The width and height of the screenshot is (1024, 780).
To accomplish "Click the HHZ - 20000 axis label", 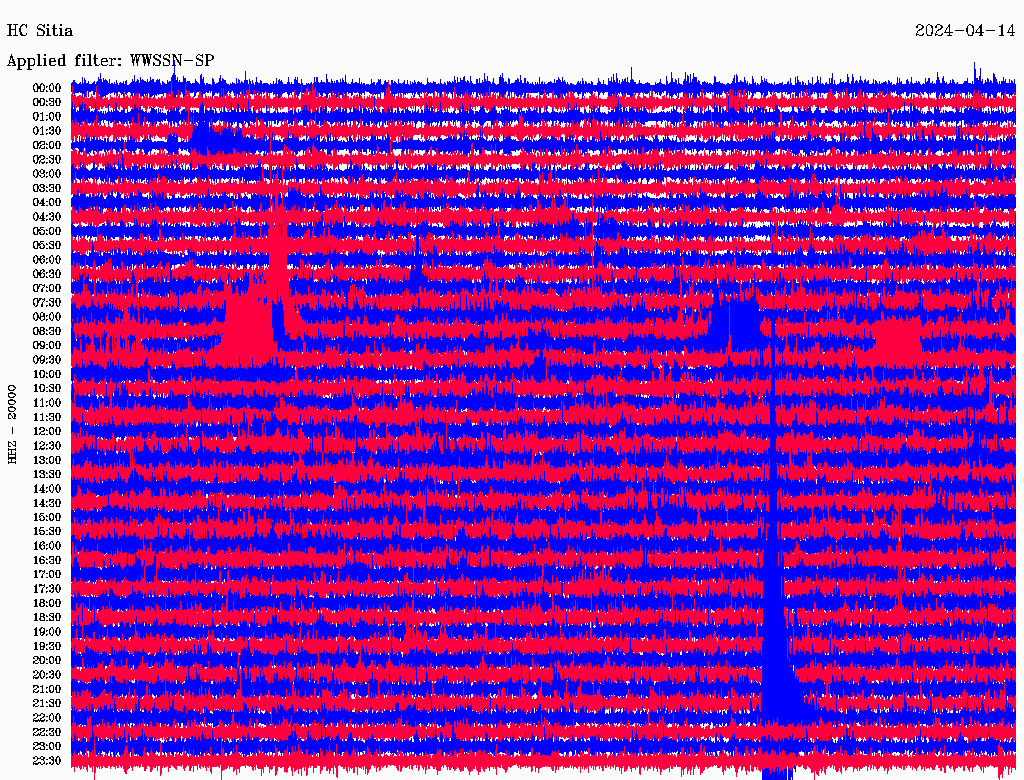I will [12, 424].
